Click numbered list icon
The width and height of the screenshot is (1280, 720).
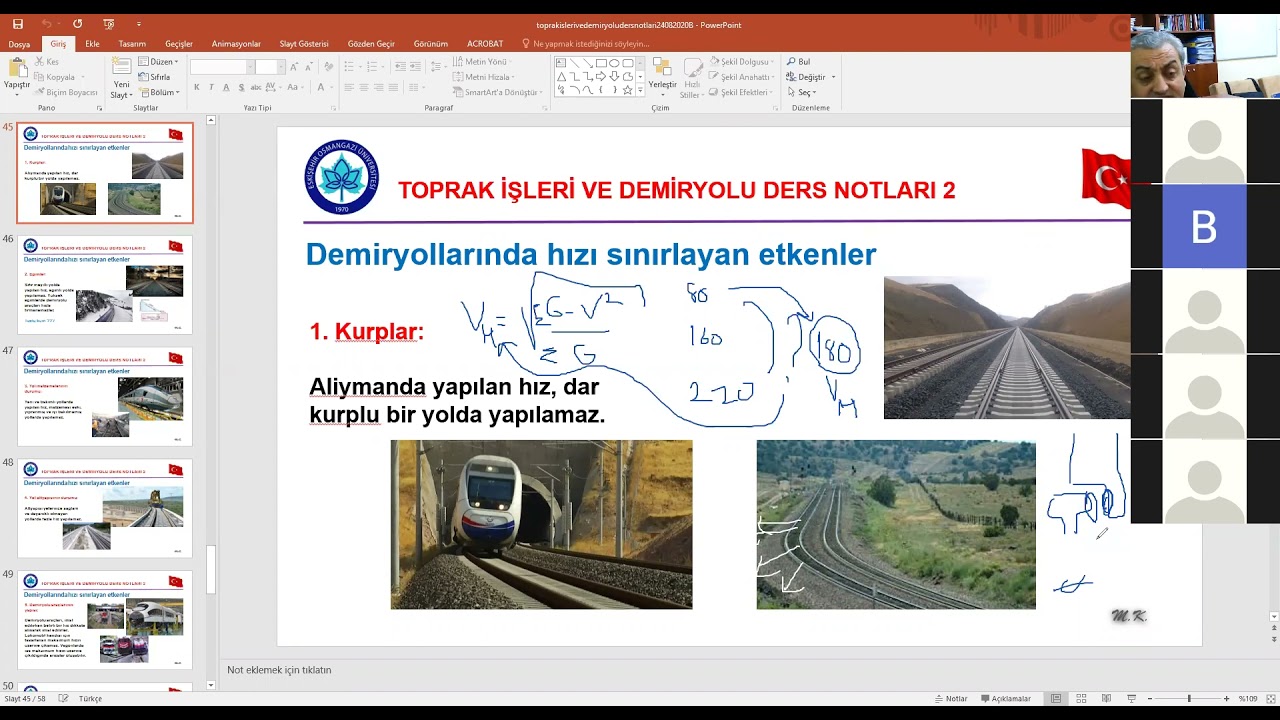(372, 67)
